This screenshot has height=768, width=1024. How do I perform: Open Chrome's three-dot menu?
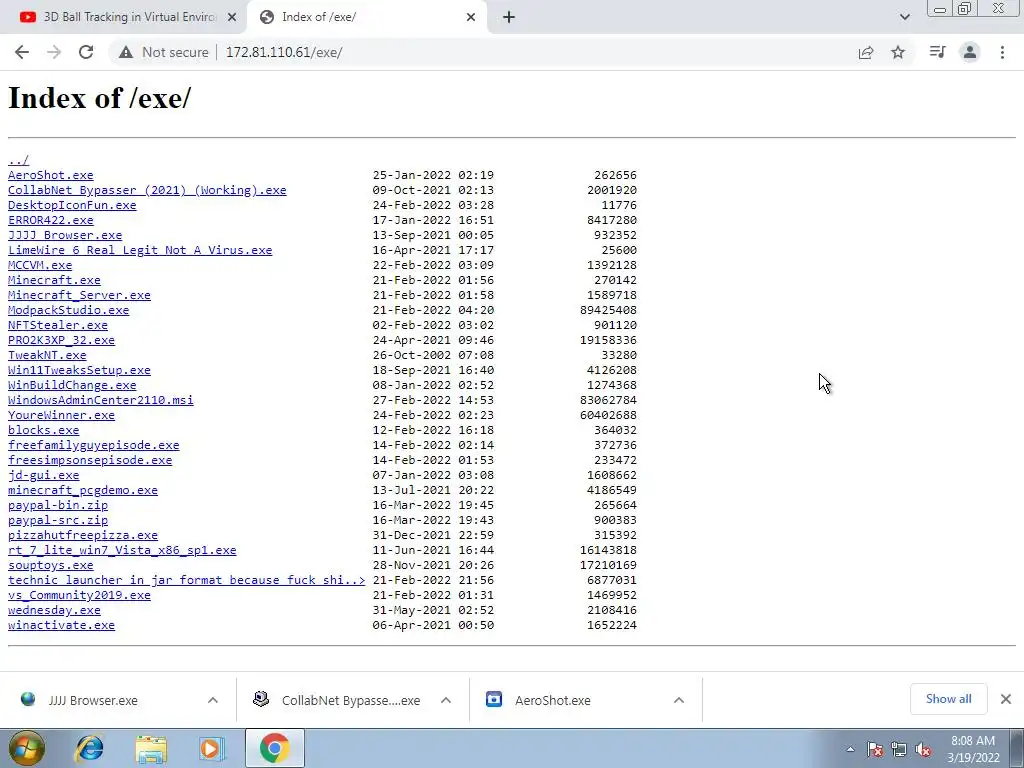coord(1002,52)
